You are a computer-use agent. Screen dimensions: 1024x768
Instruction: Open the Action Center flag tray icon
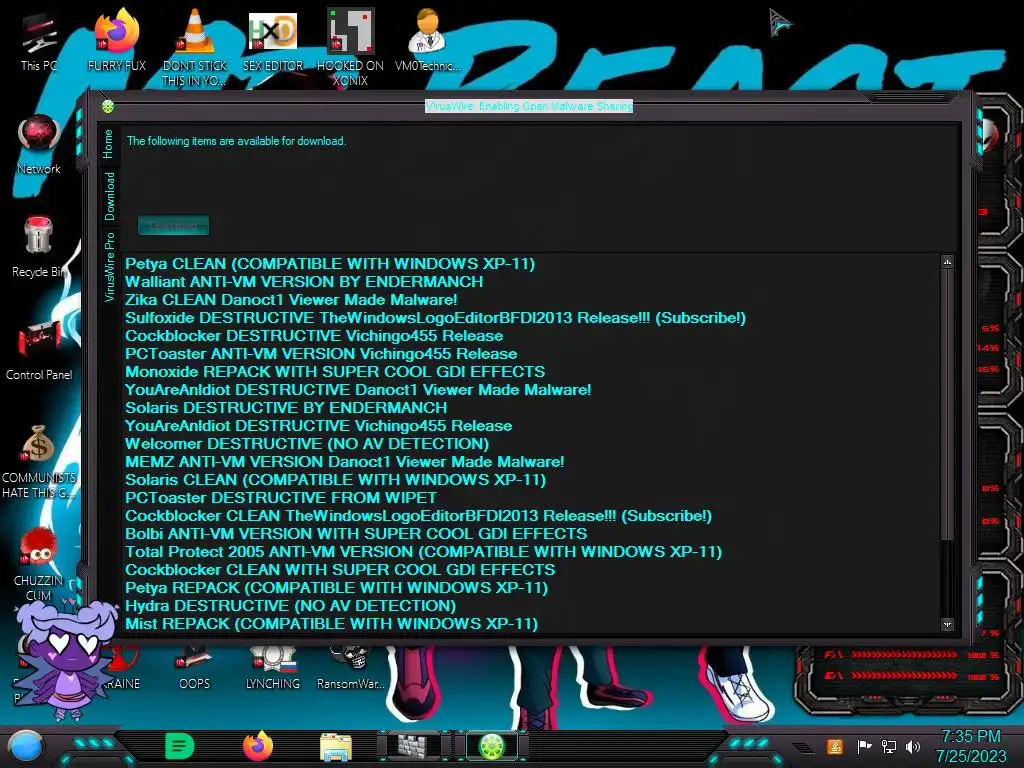864,746
